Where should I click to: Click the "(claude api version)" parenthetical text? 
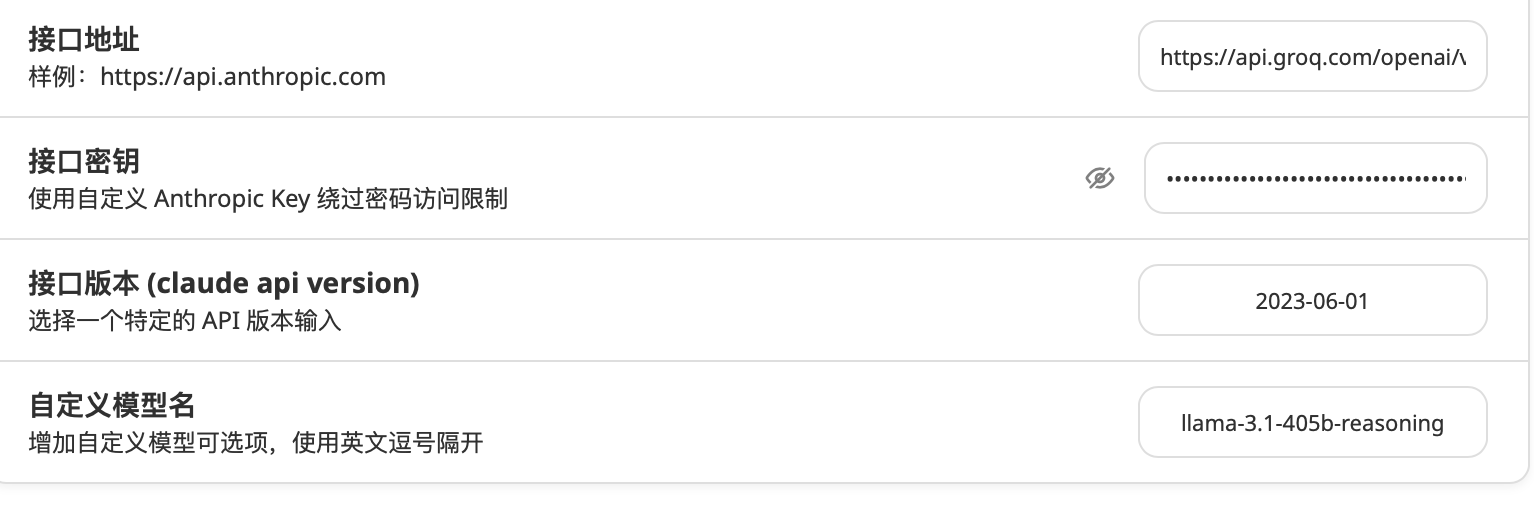(x=283, y=284)
